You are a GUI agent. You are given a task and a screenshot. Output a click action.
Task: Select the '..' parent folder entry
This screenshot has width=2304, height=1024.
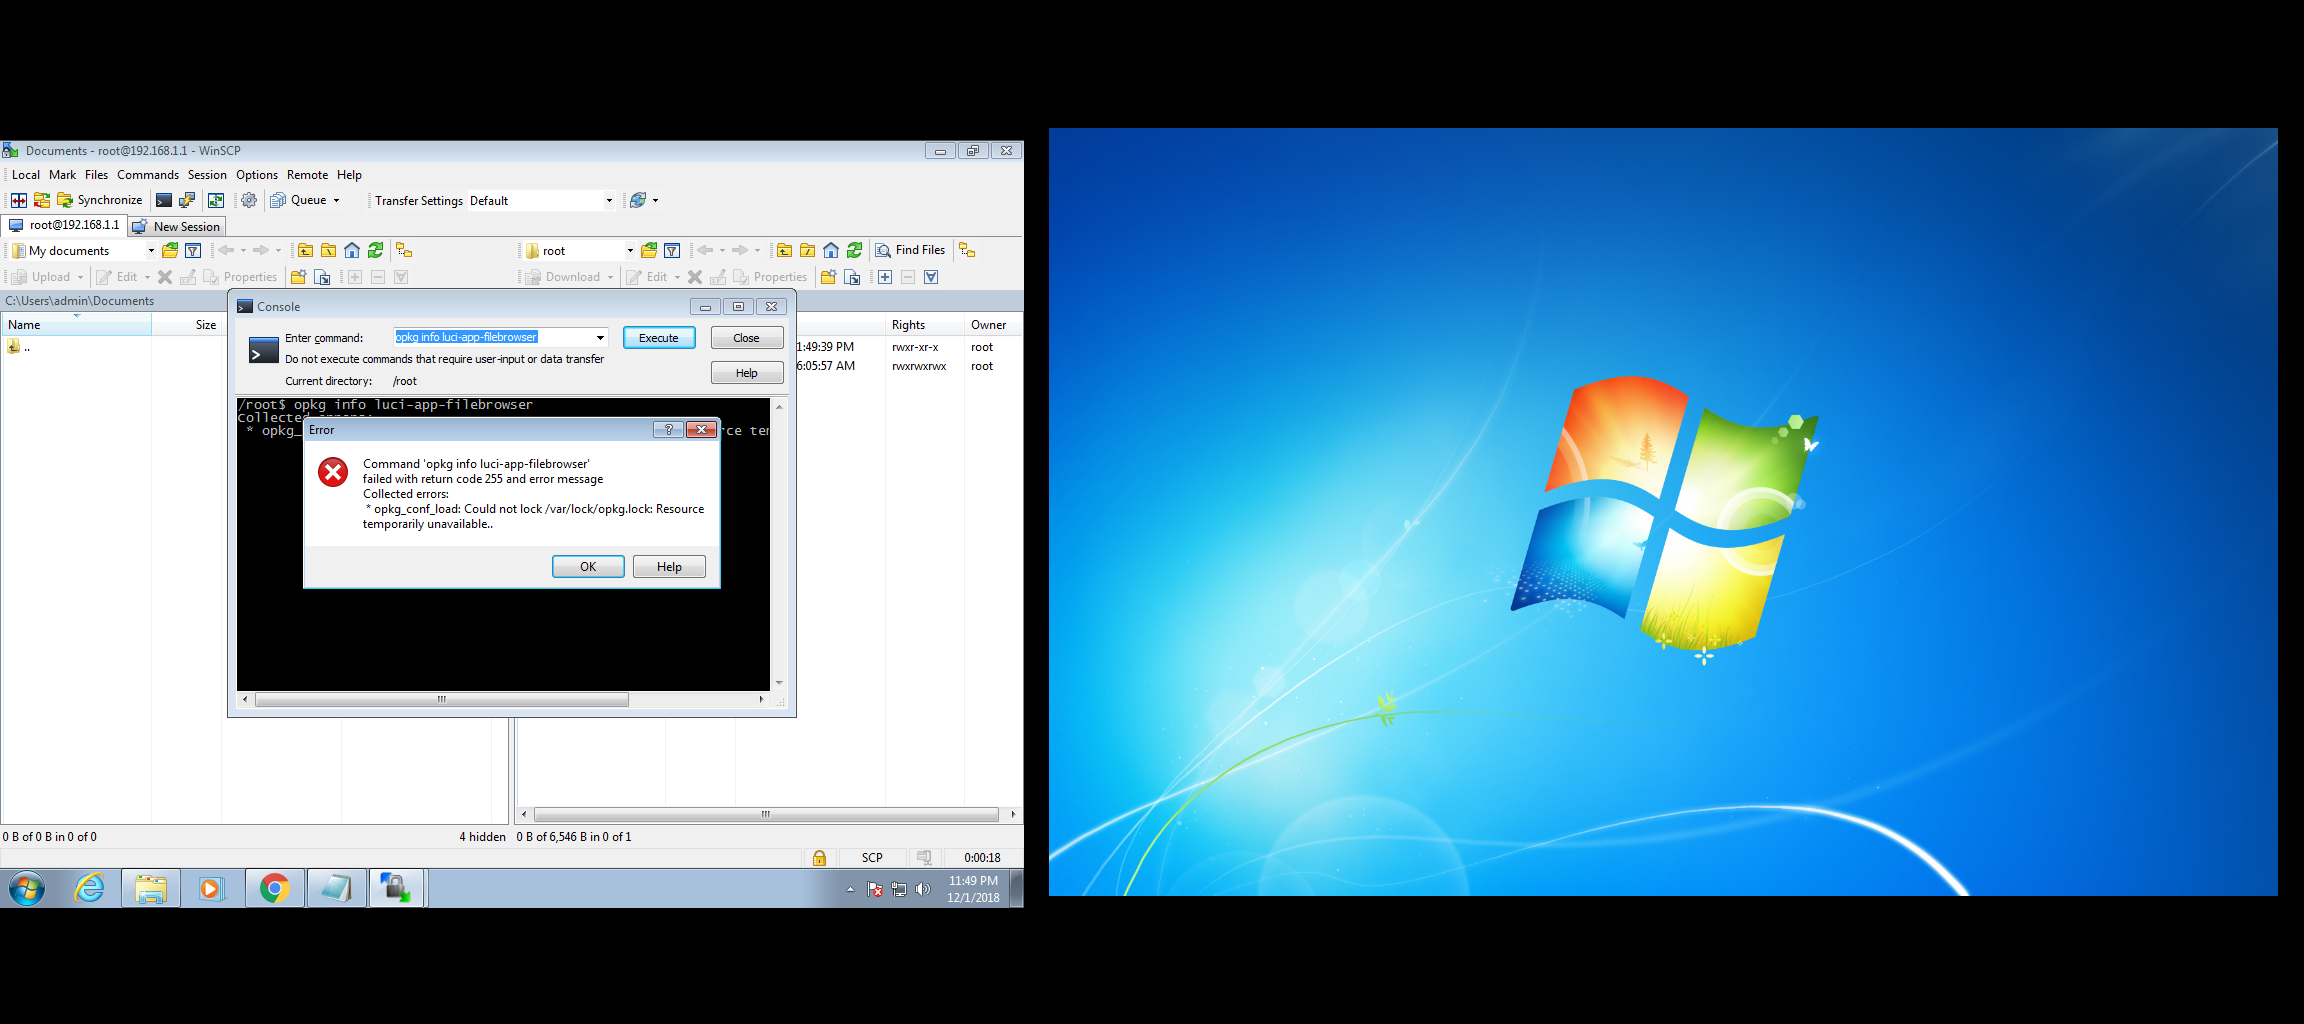20,347
